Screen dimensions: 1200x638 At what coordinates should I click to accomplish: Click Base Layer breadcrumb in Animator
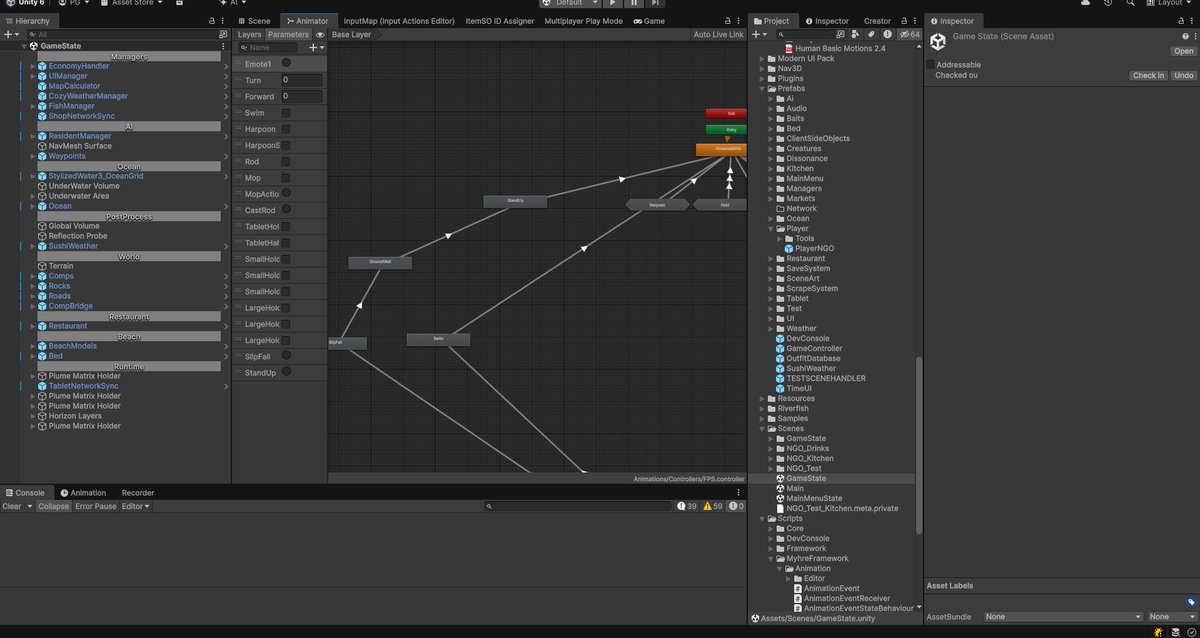point(351,34)
